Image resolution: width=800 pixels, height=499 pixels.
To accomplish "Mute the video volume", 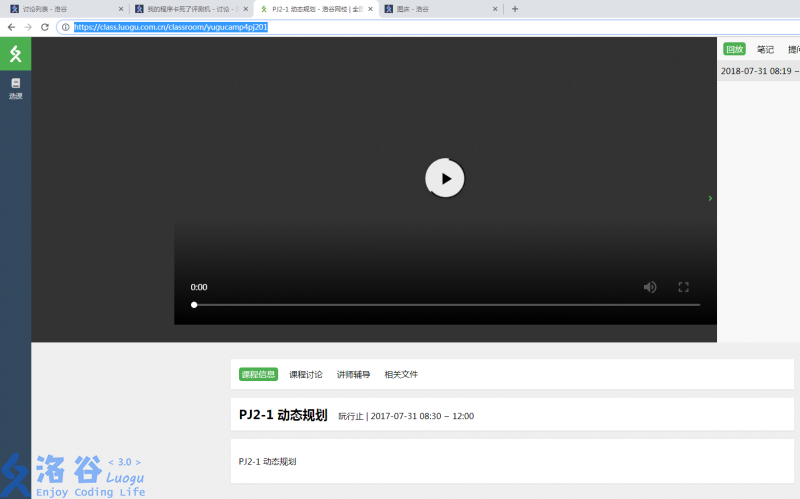I will (x=649, y=287).
